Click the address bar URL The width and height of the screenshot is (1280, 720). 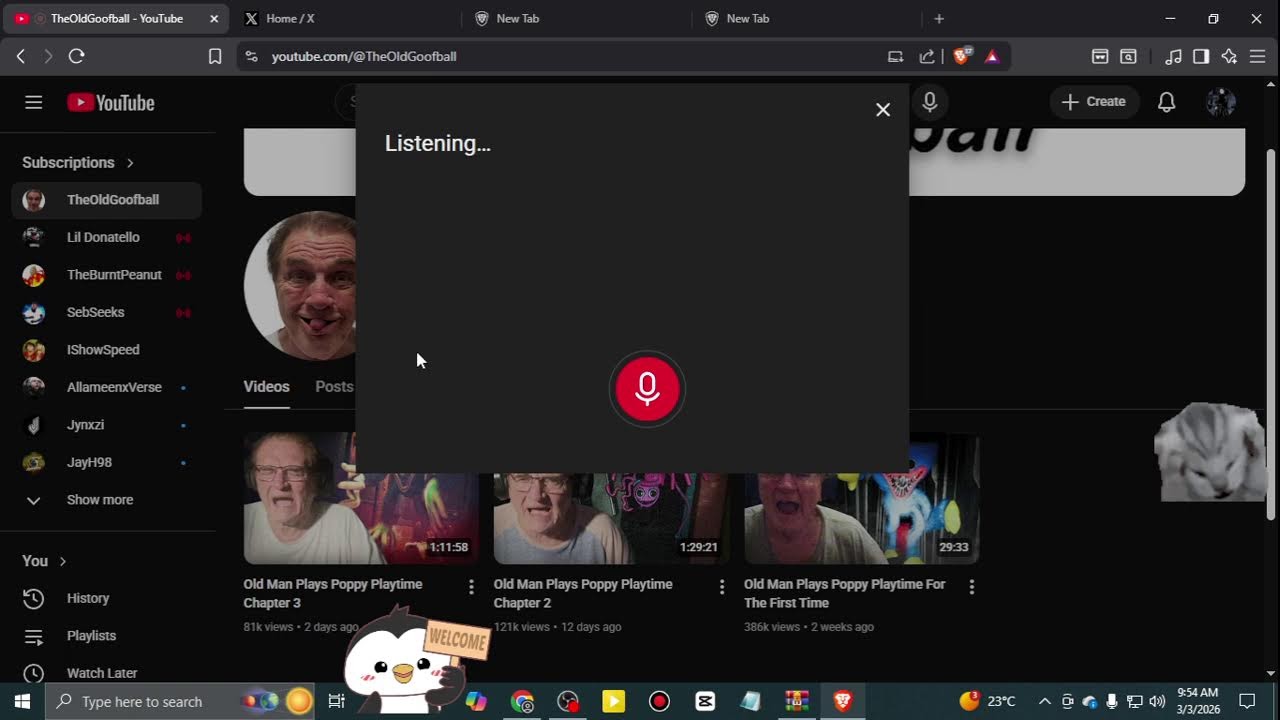364,56
